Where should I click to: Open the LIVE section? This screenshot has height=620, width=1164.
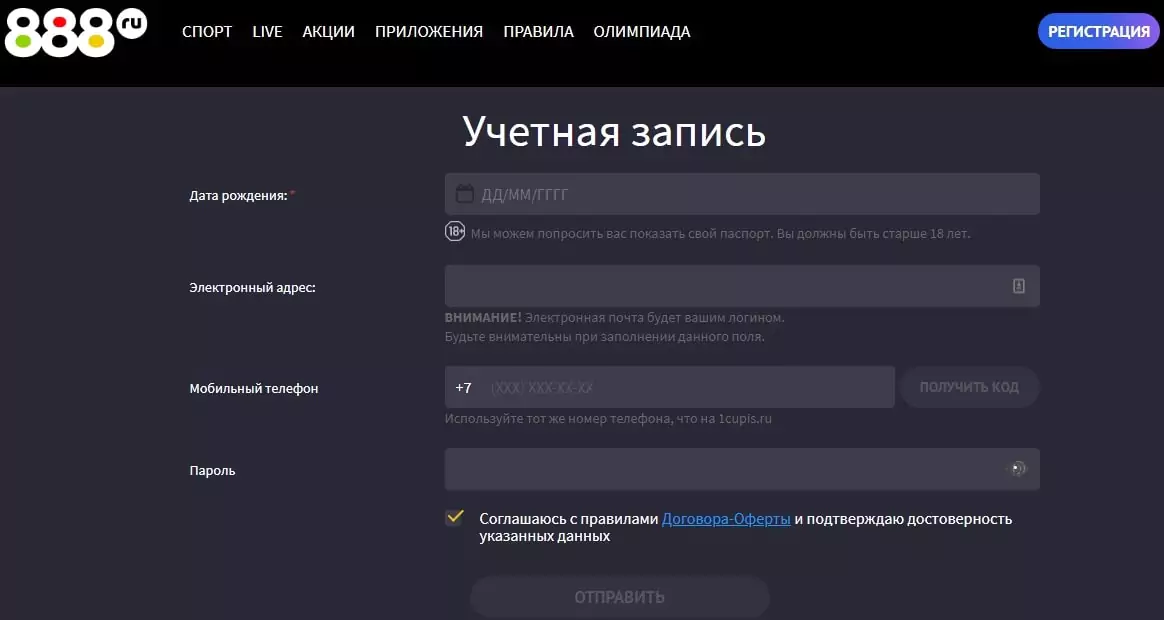(267, 32)
